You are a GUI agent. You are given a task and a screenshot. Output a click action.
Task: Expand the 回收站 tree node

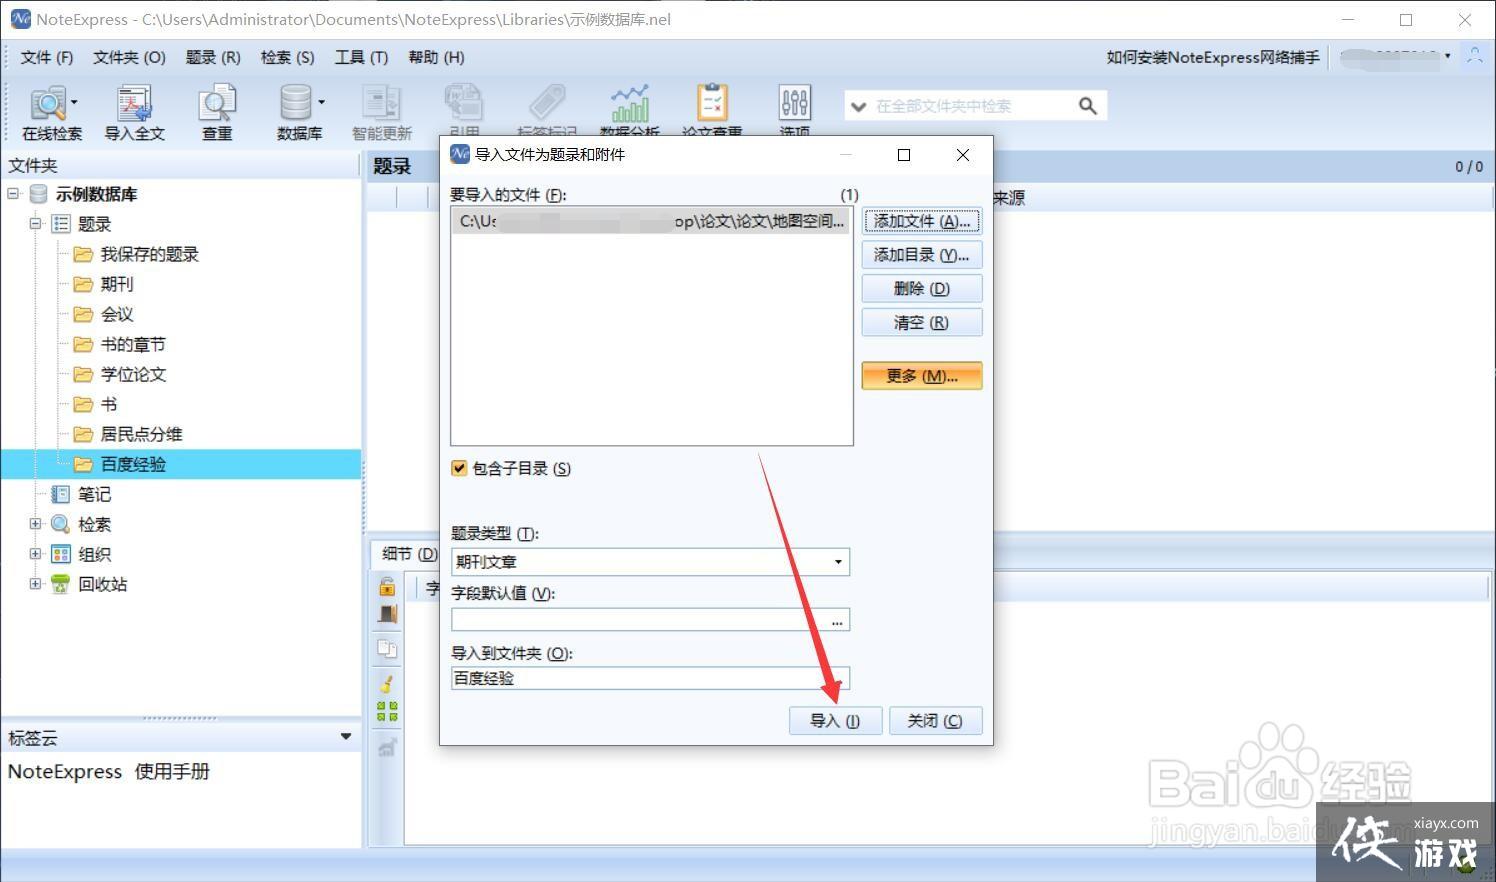(x=35, y=584)
